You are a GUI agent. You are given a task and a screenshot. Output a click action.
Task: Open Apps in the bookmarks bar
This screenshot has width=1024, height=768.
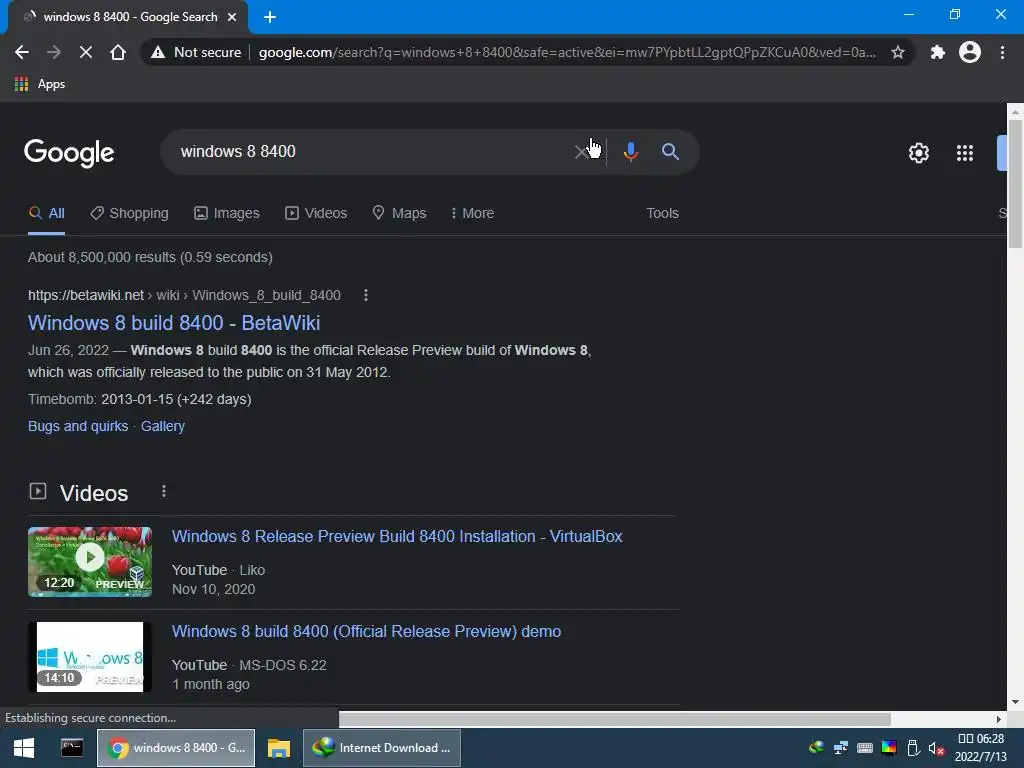click(x=40, y=84)
